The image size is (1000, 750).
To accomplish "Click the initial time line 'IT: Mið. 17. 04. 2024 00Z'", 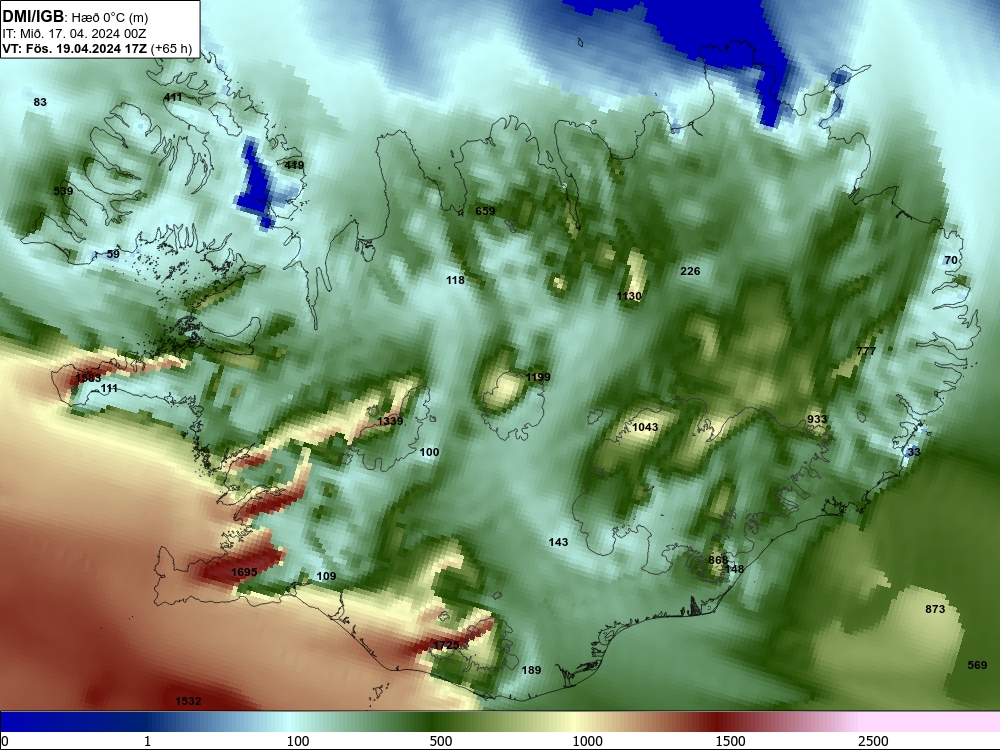I will pos(74,34).
